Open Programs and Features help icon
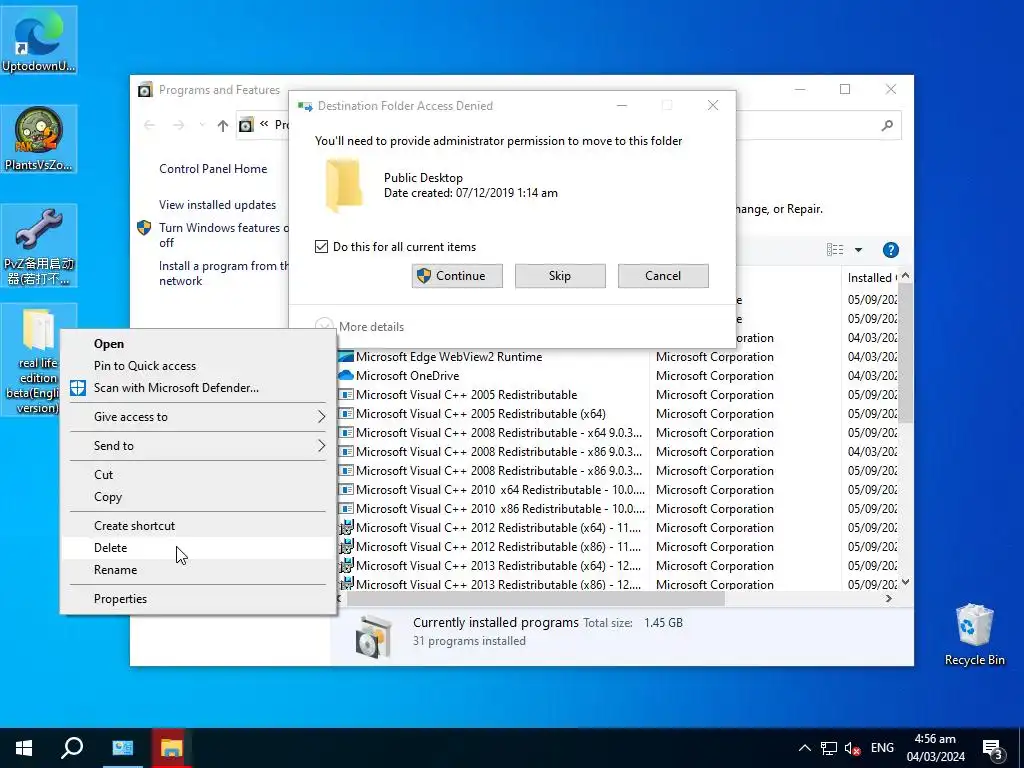This screenshot has width=1024, height=768. click(890, 250)
